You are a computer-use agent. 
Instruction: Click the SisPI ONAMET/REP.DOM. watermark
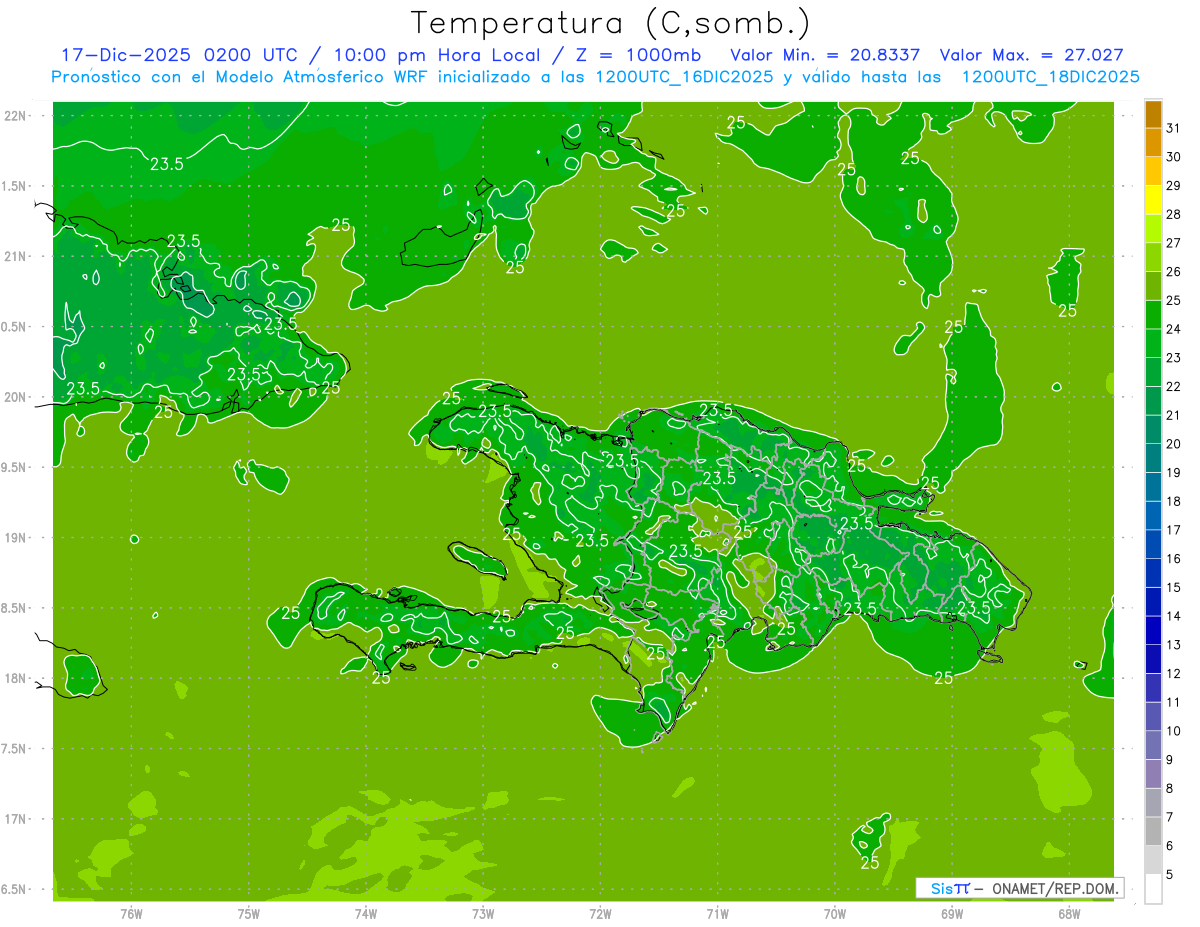coord(1019,888)
